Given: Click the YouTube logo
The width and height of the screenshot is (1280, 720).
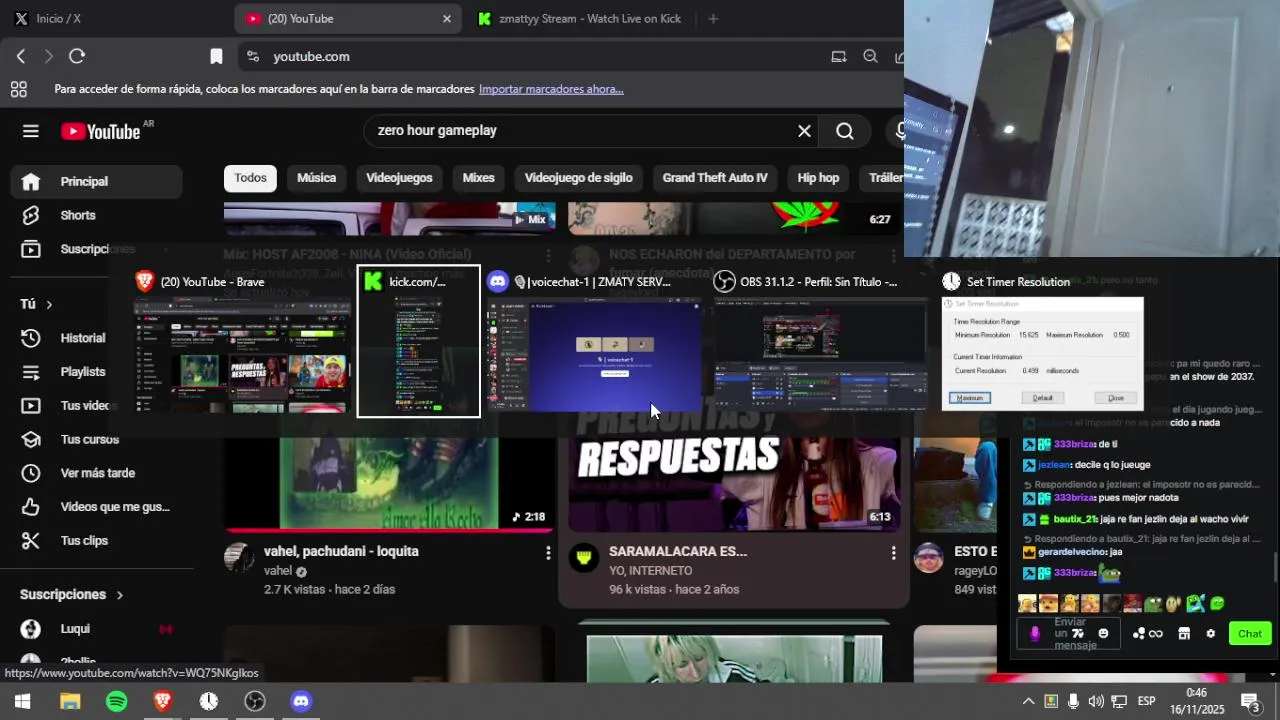Looking at the screenshot, I should point(101,131).
